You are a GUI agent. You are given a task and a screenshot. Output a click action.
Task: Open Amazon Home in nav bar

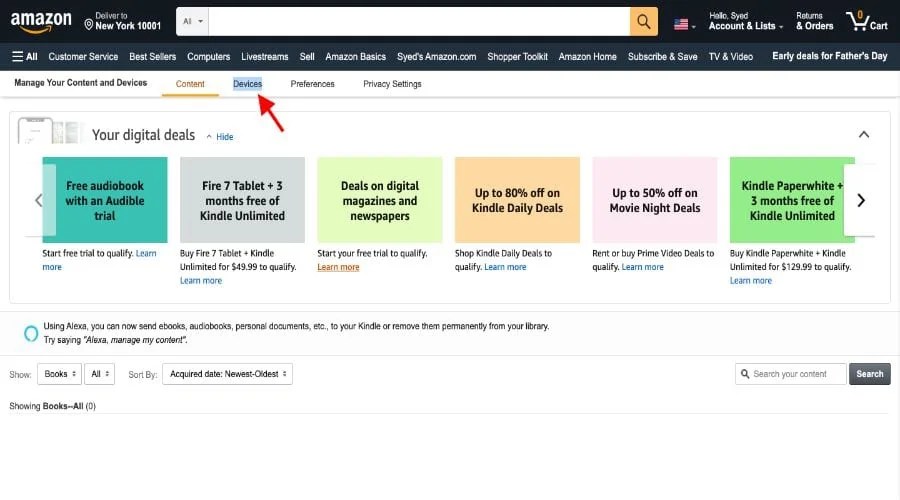tap(587, 56)
